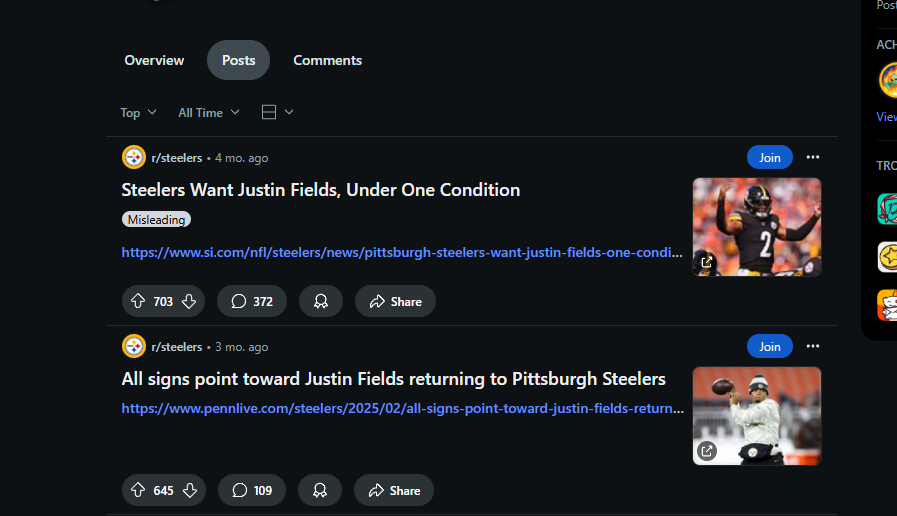Join r/steelers from the first post

tap(769, 157)
